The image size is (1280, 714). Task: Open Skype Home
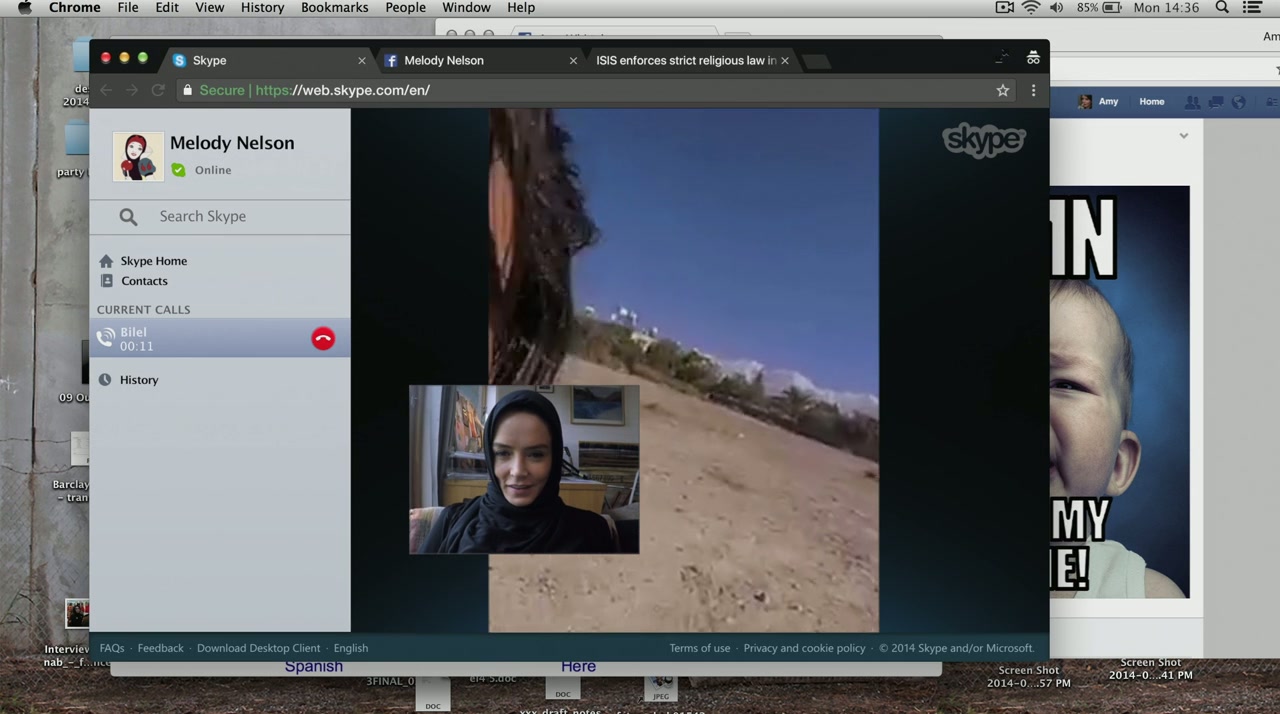[153, 261]
